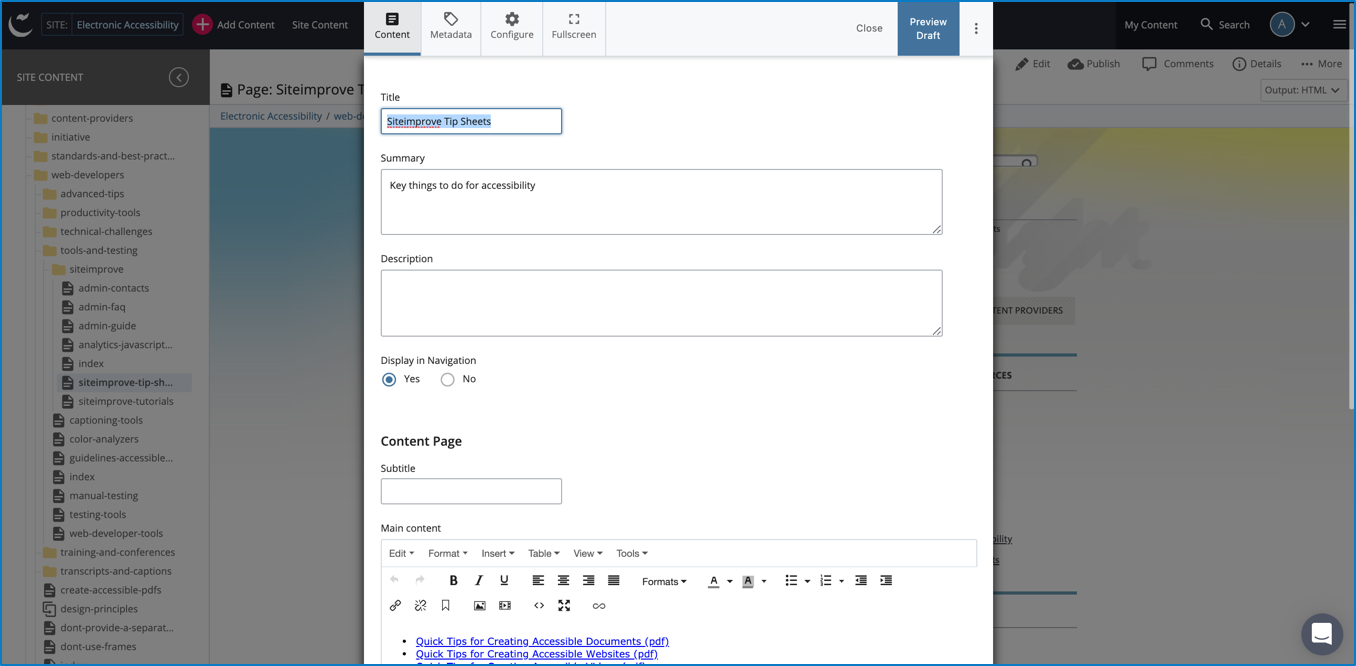Open the chat support widget
Viewport: 1356px width, 666px height.
pos(1322,634)
